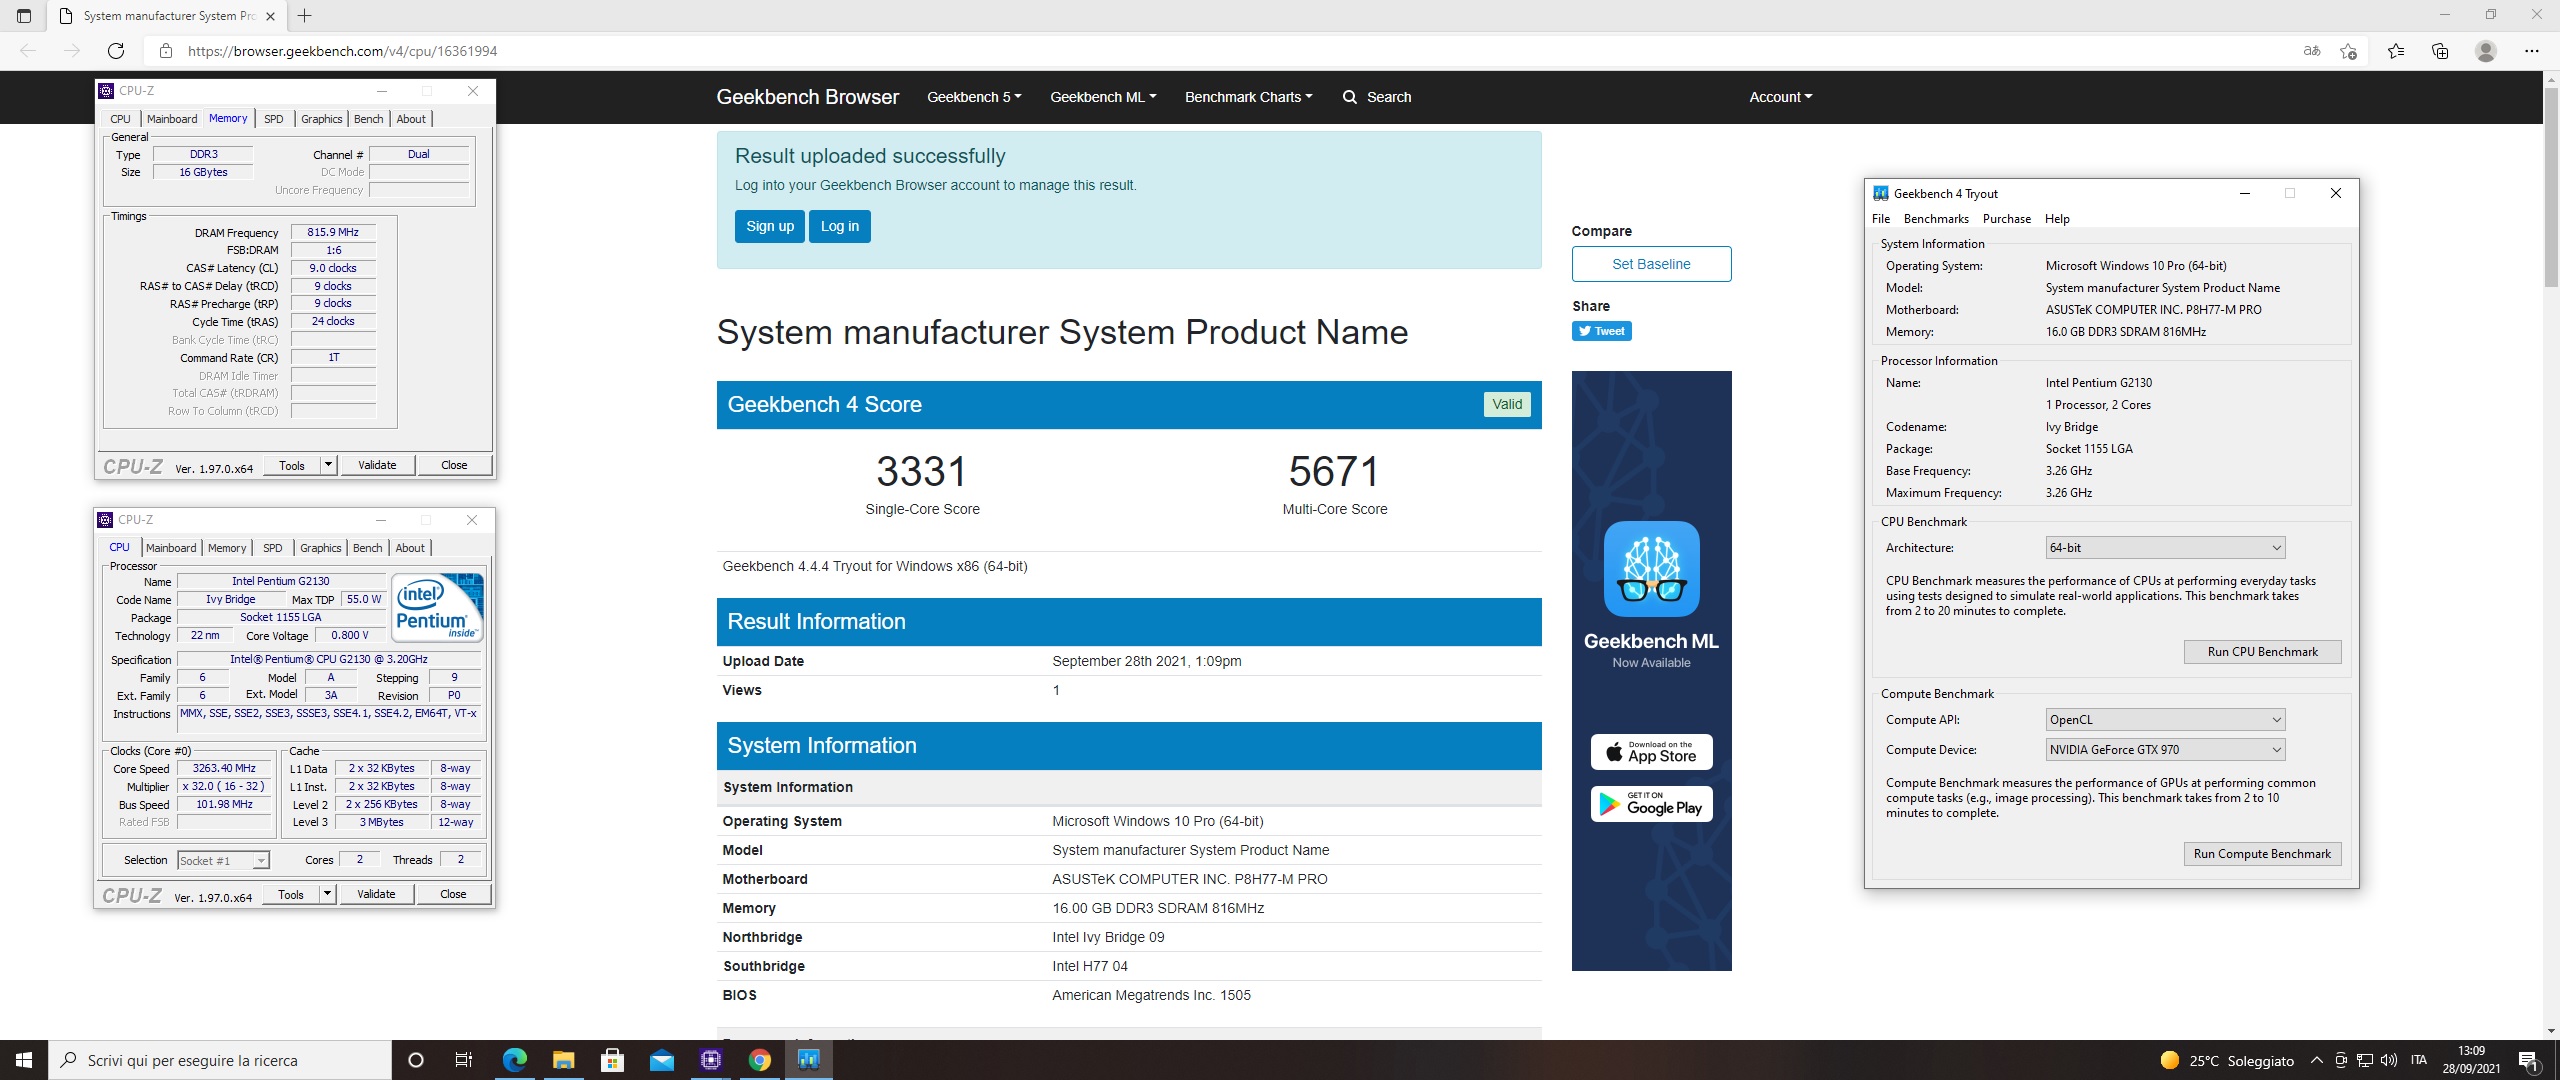Expand Geekbench ML navbar dropdown
The width and height of the screenshot is (2560, 1080).
pos(1103,97)
